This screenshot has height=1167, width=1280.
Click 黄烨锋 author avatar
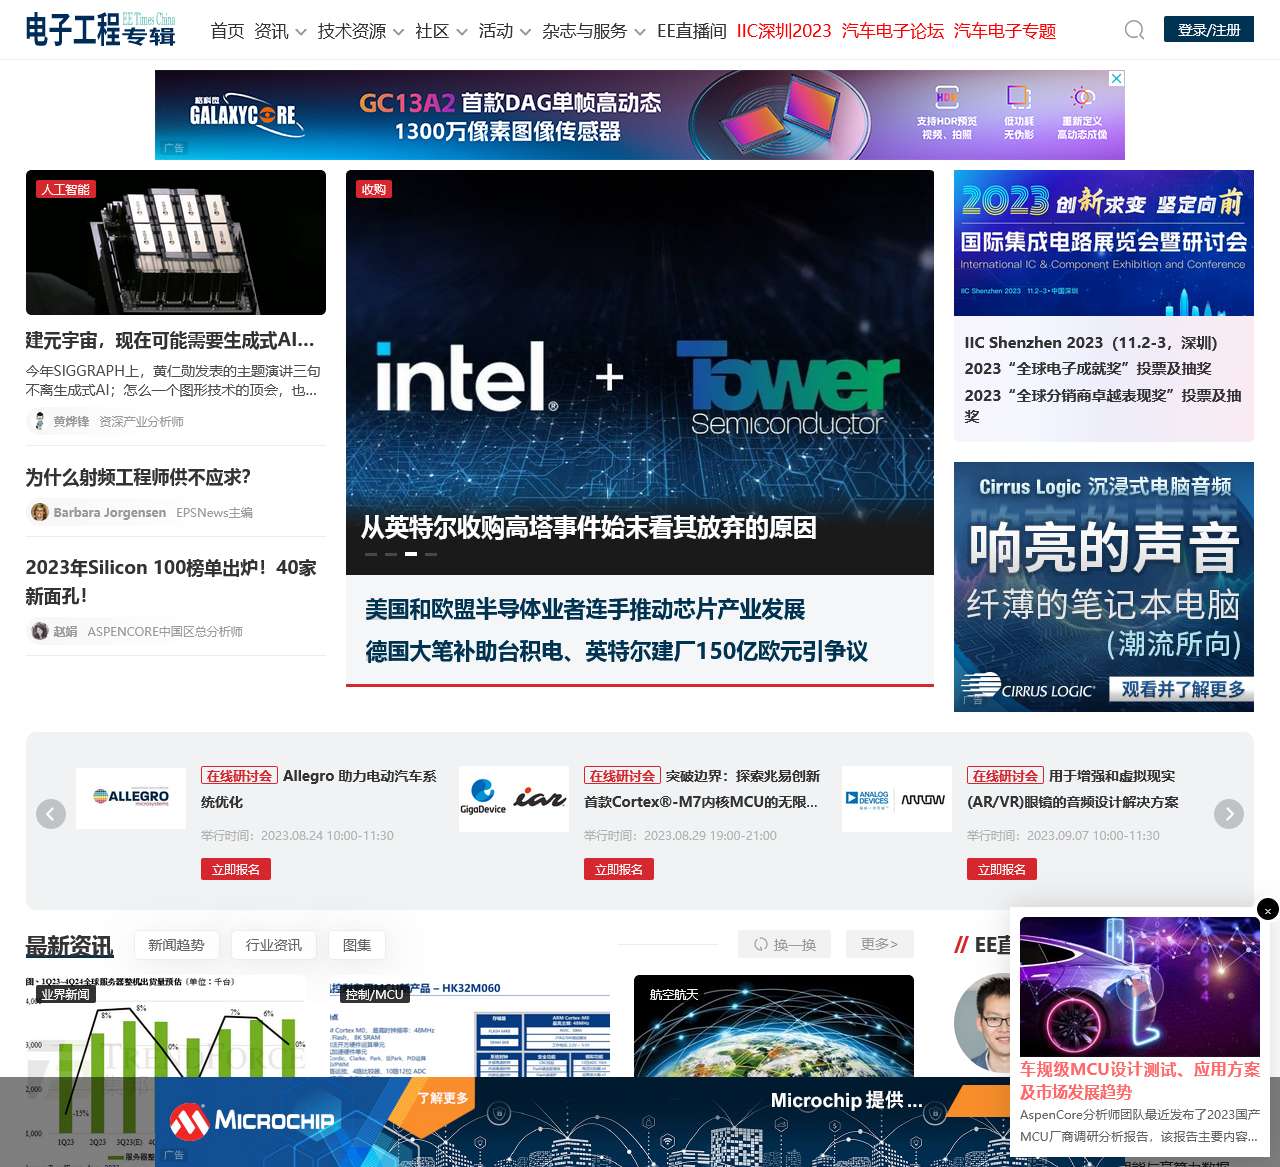pyautogui.click(x=40, y=421)
